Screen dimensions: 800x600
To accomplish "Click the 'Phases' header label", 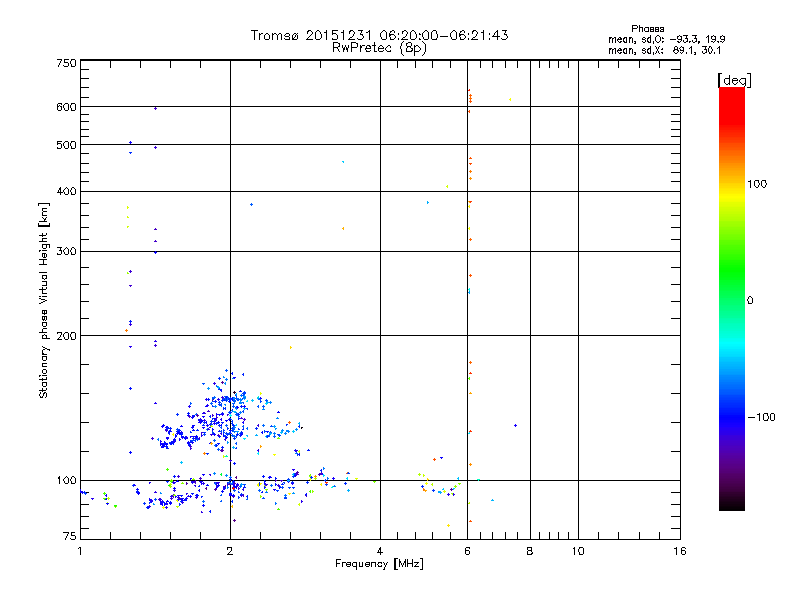I will (647, 29).
